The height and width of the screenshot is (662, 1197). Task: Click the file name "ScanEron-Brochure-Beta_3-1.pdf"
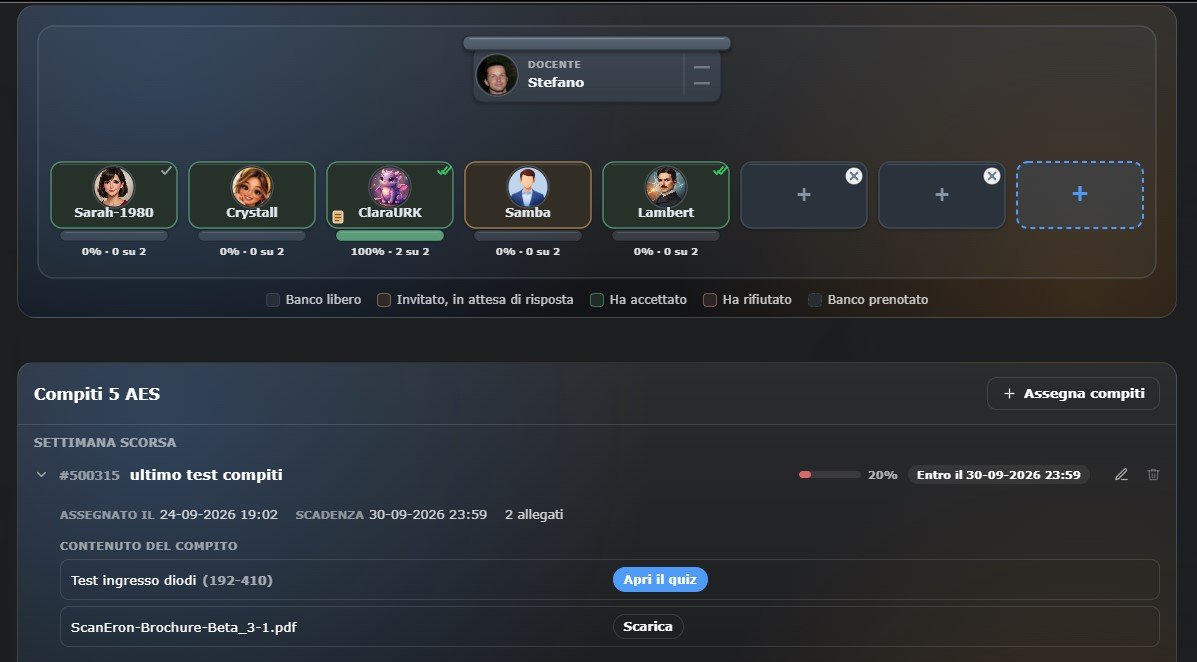(184, 628)
